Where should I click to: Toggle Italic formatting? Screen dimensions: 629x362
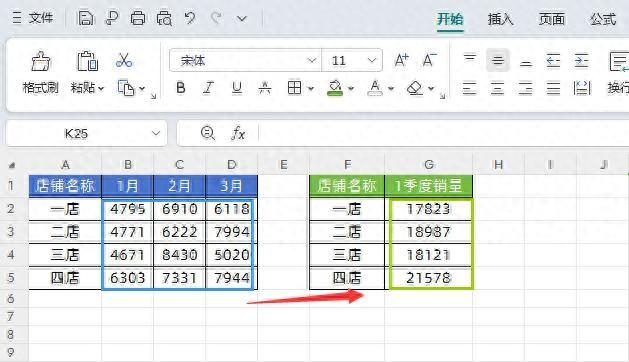point(208,87)
